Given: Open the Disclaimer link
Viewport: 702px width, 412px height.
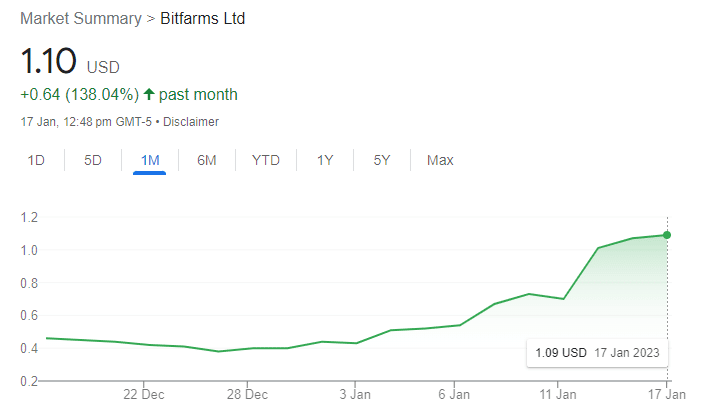Looking at the screenshot, I should [x=193, y=122].
